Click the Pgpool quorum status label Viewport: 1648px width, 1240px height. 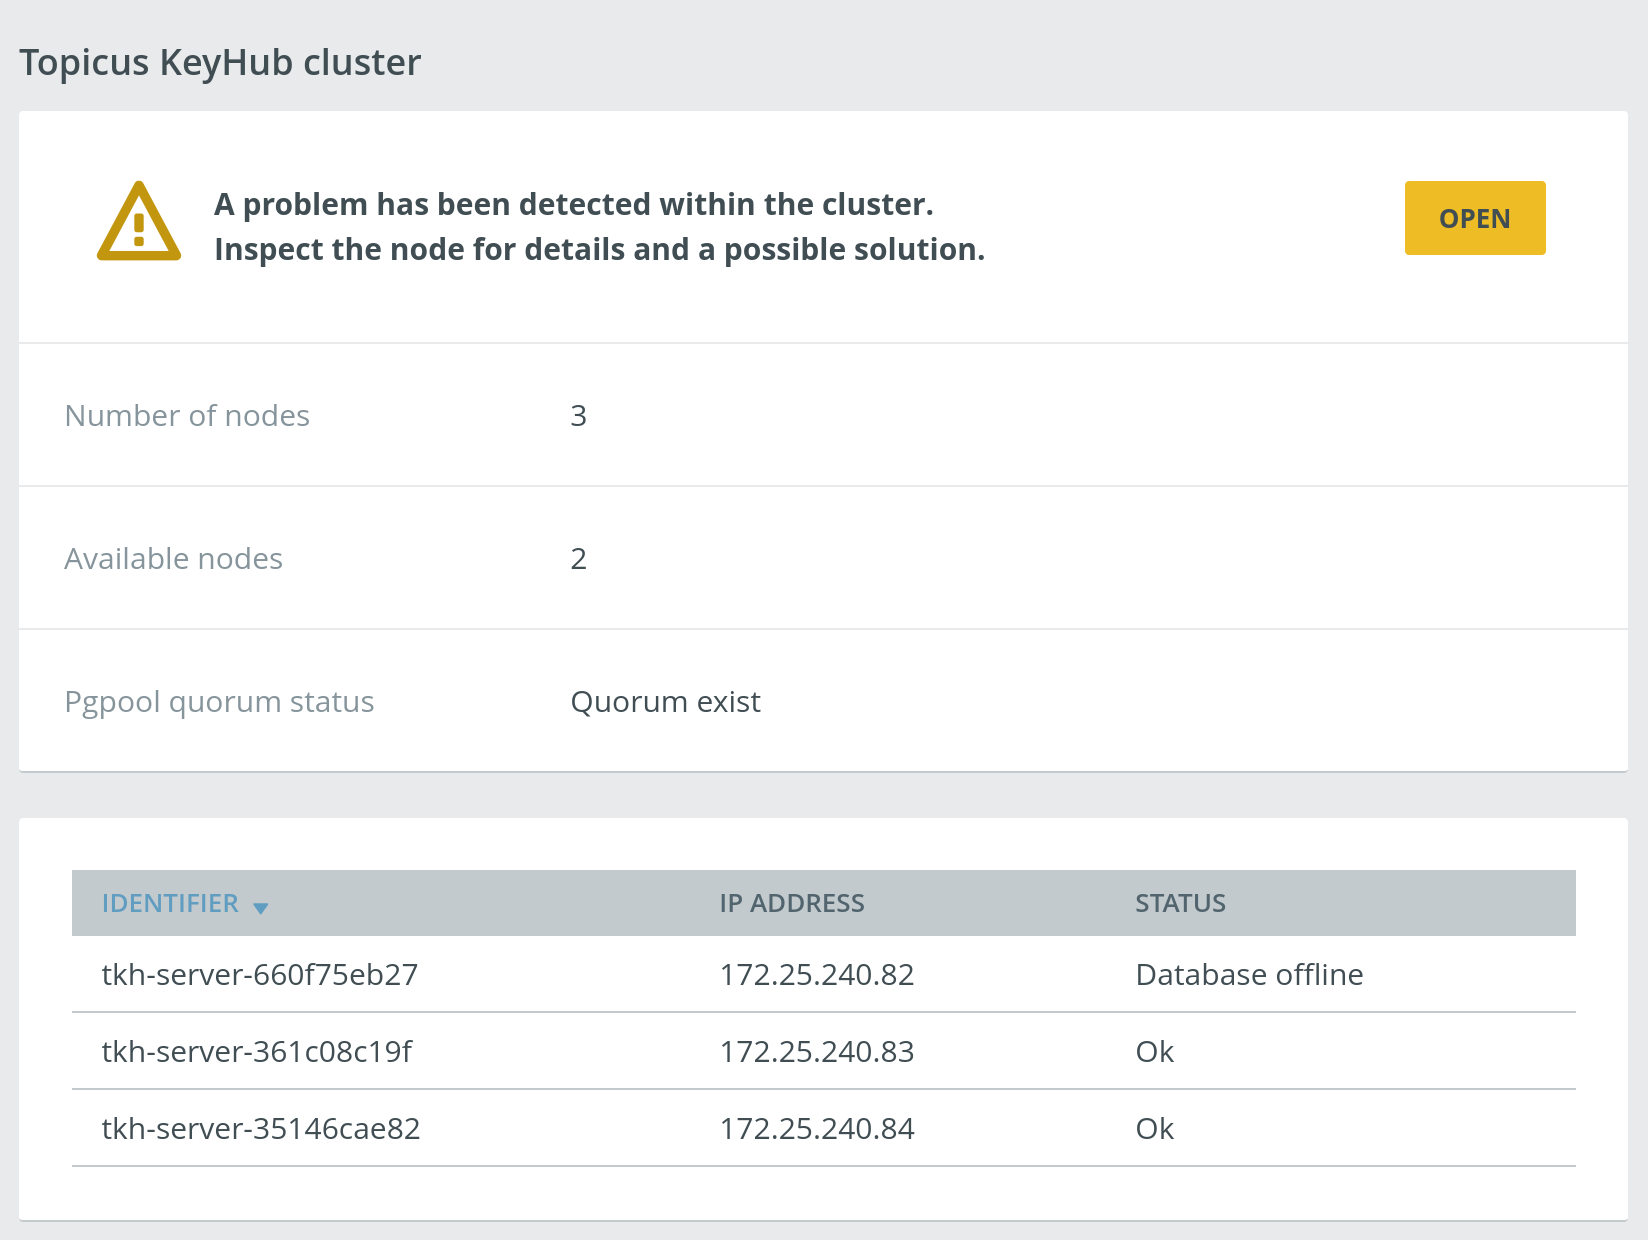tap(219, 702)
